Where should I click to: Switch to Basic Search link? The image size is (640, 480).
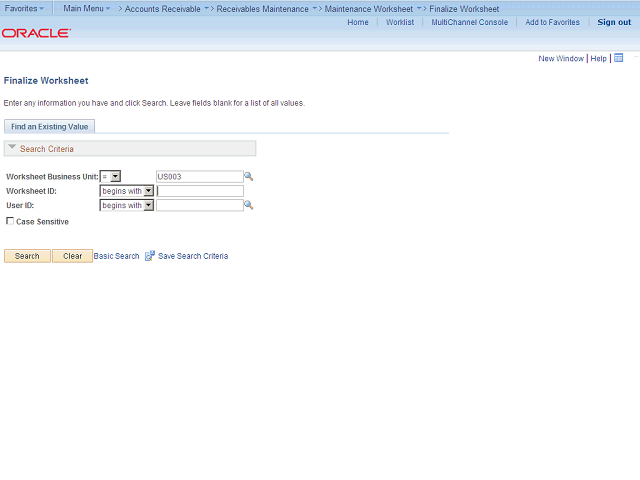pos(116,256)
